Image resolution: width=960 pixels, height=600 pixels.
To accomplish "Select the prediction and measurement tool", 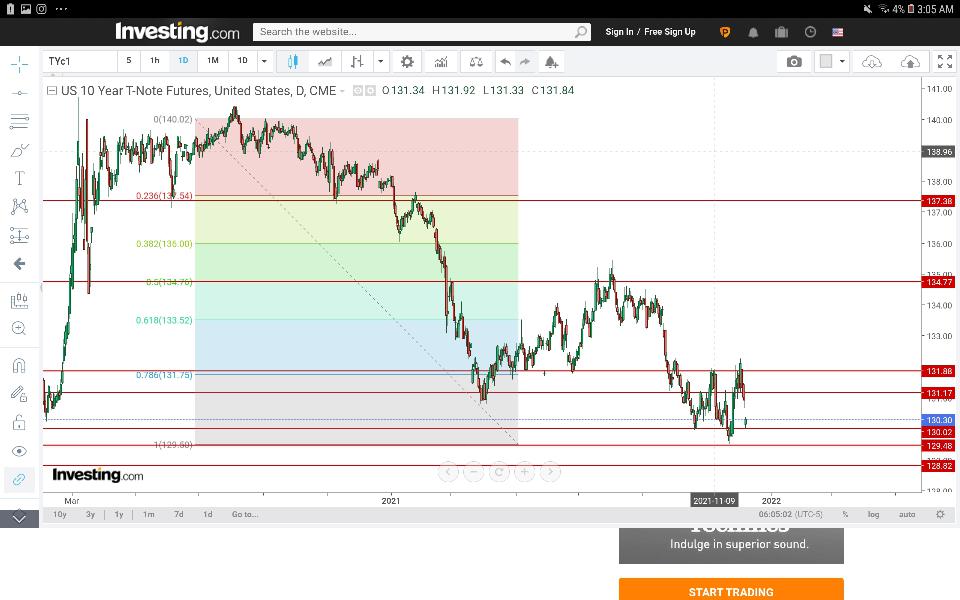I will point(19,235).
